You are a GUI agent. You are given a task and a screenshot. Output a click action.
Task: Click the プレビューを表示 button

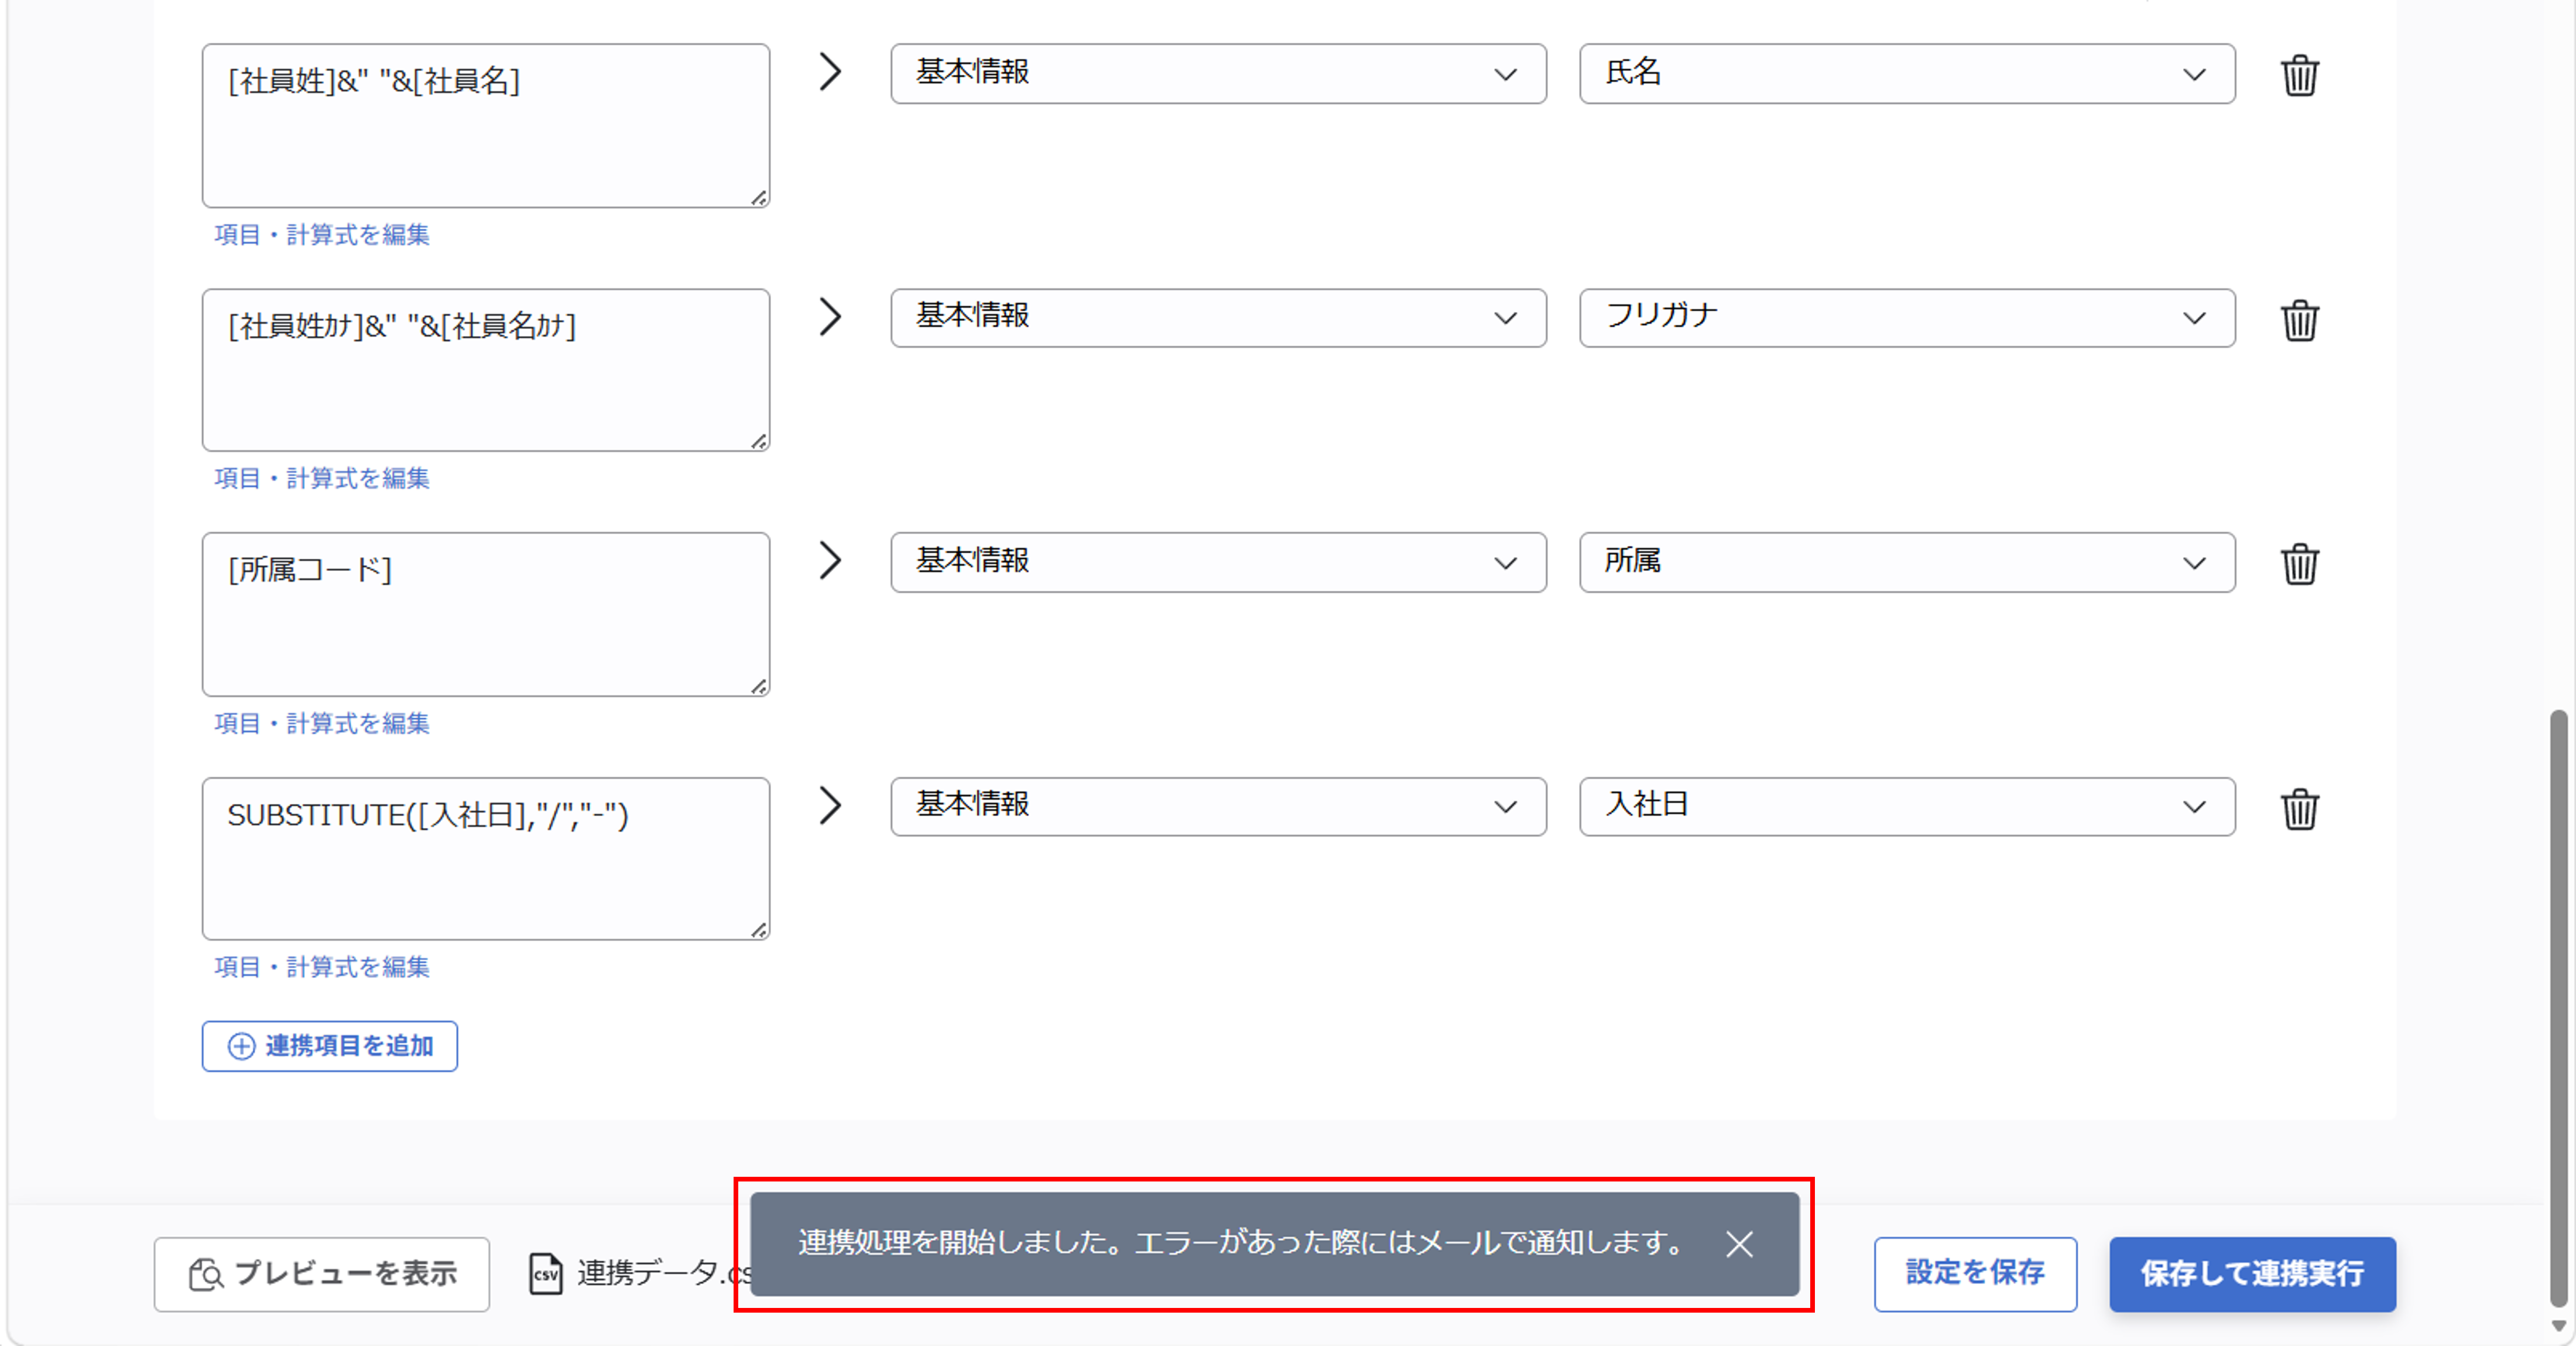coord(322,1274)
